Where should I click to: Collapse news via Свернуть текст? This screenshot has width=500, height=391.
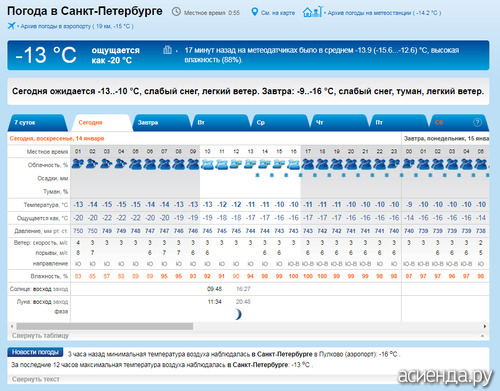pos(36,379)
